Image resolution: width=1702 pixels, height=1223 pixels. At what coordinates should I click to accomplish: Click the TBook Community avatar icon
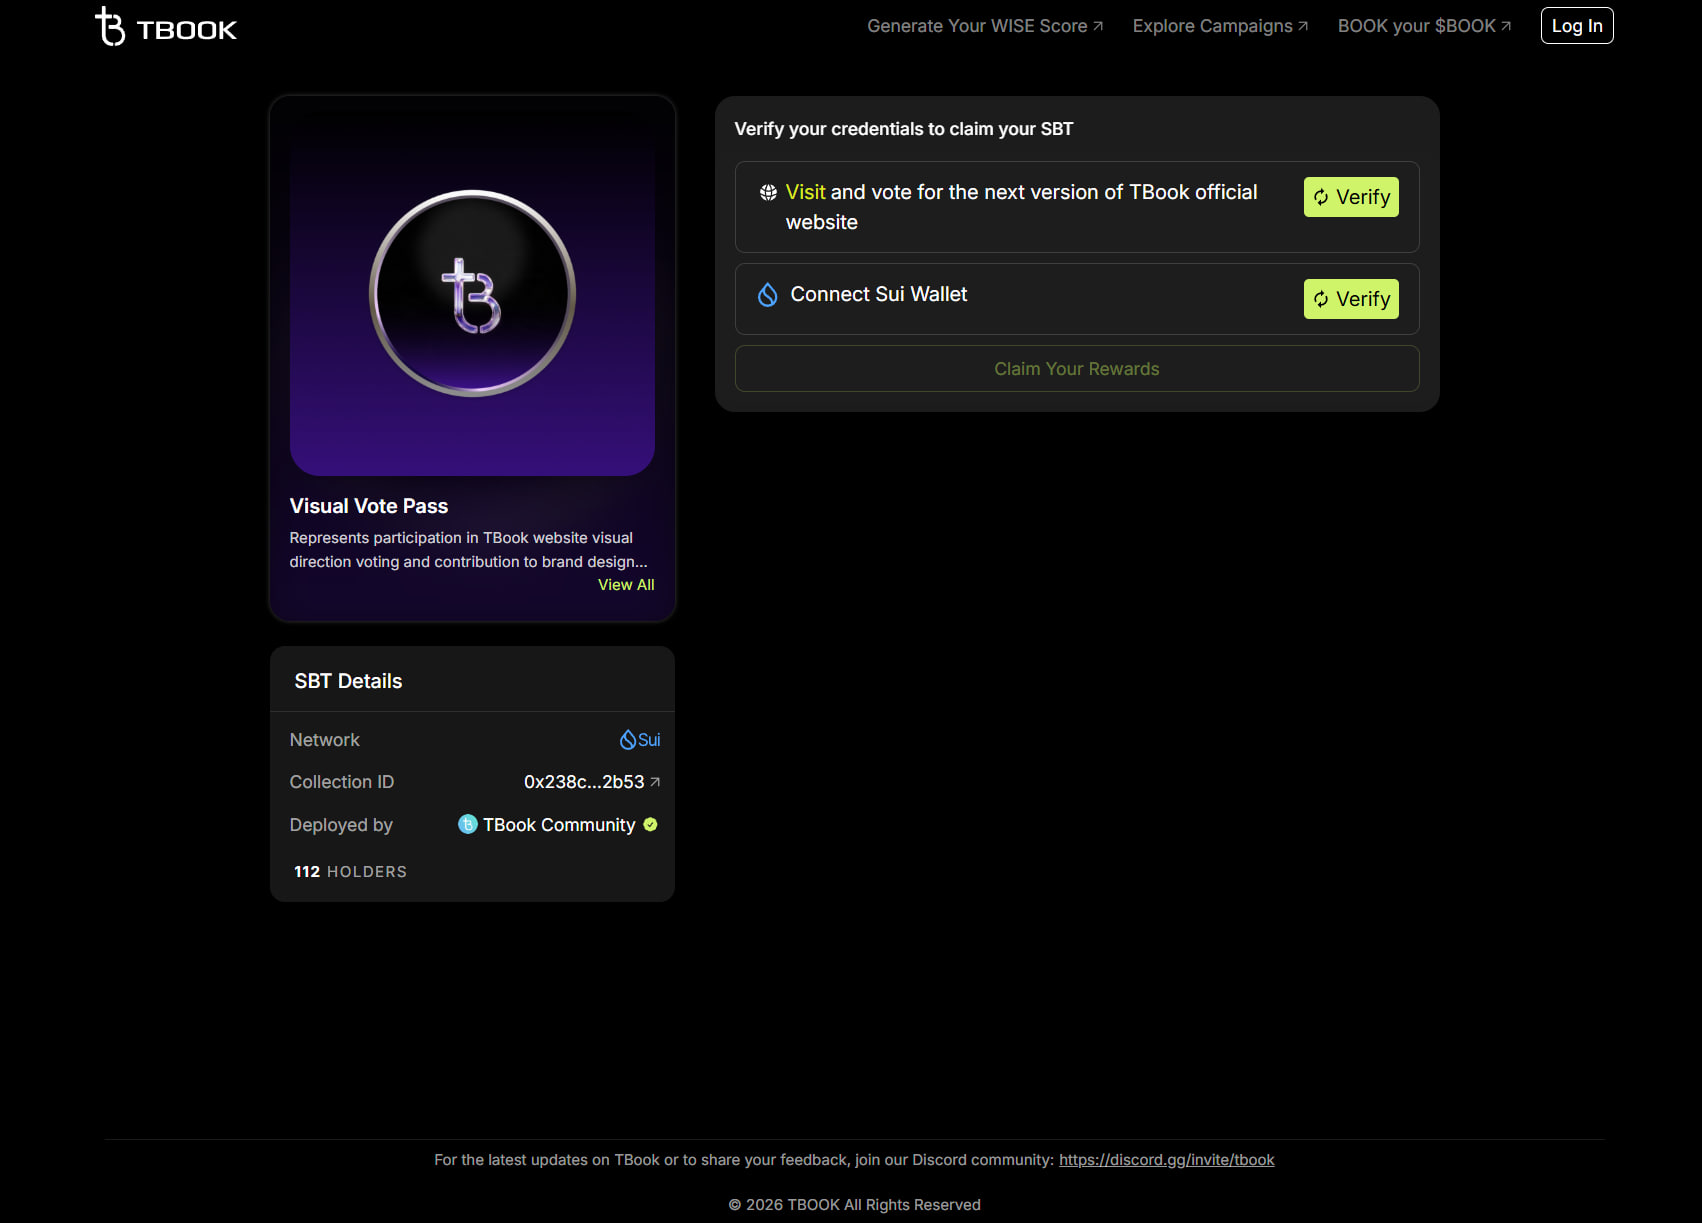click(467, 824)
